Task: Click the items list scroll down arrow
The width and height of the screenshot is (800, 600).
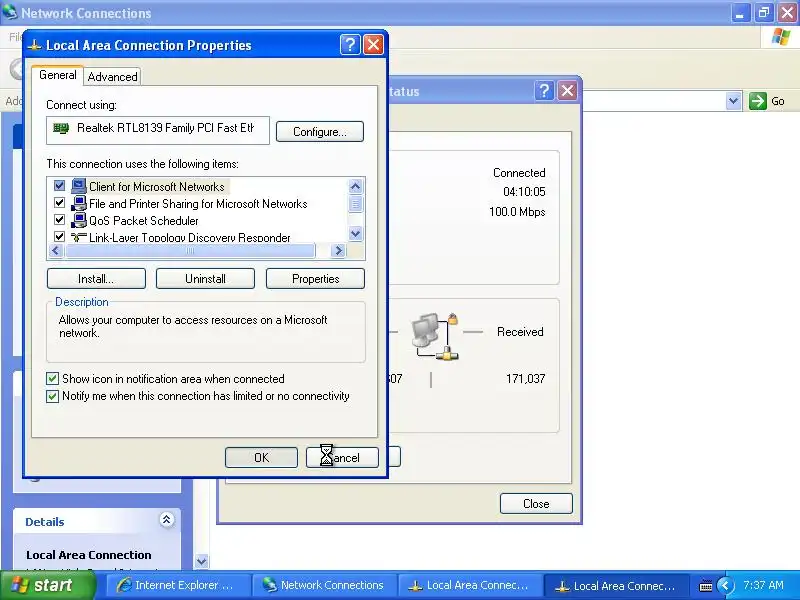Action: (356, 234)
